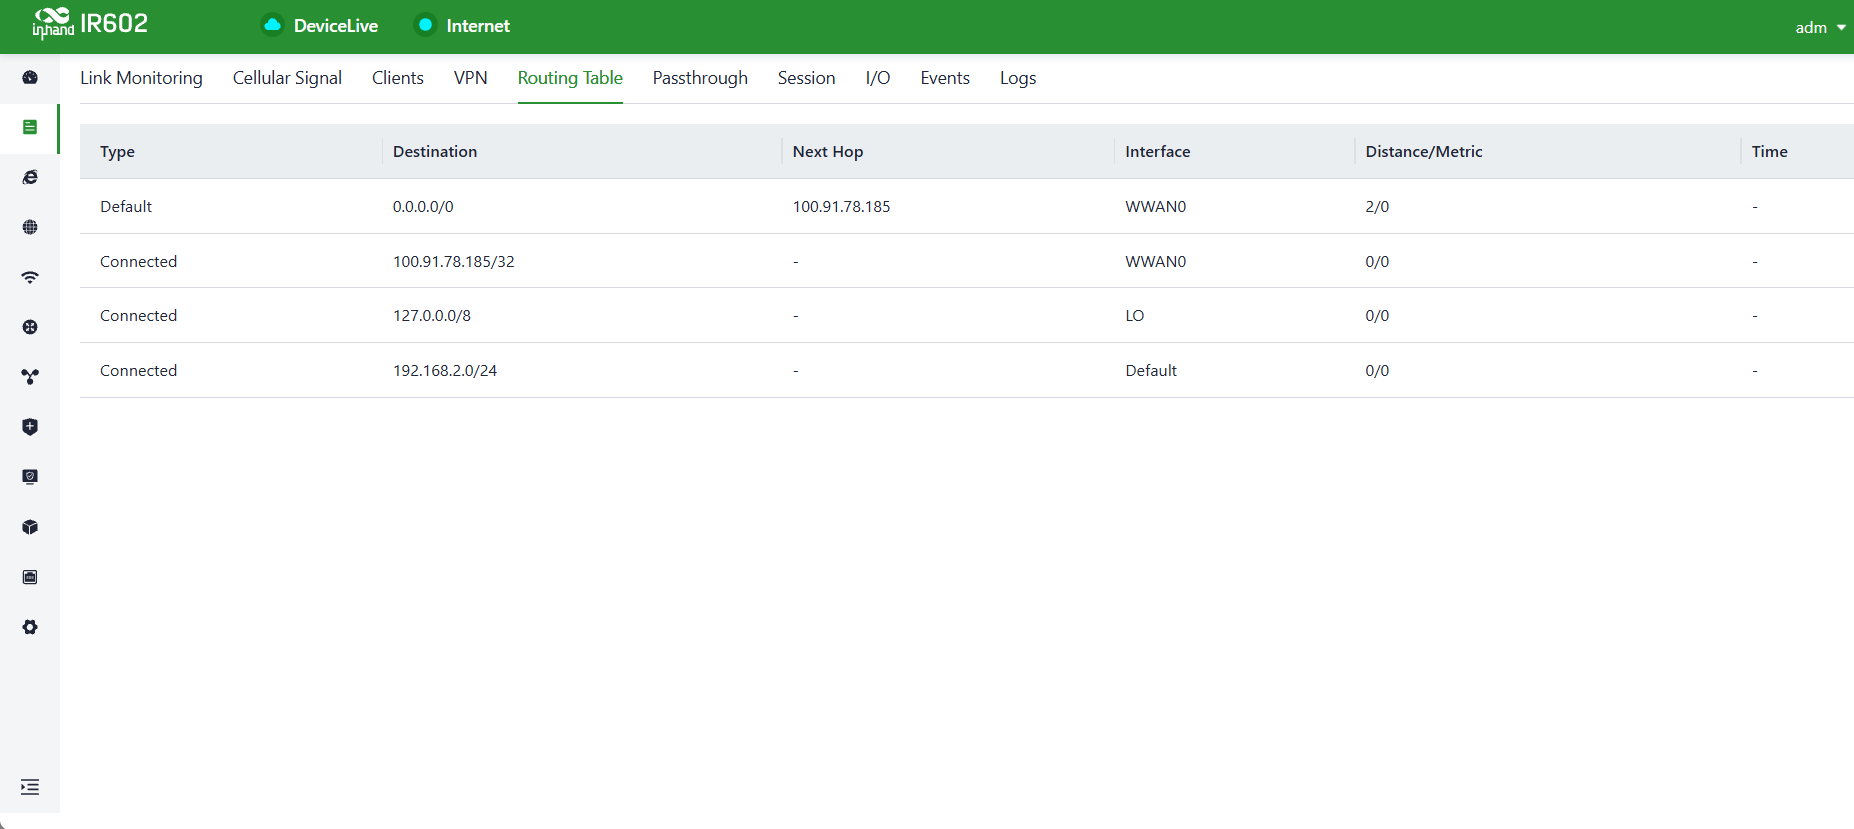Open the gear system settings icon
Image resolution: width=1854 pixels, height=829 pixels.
click(30, 627)
